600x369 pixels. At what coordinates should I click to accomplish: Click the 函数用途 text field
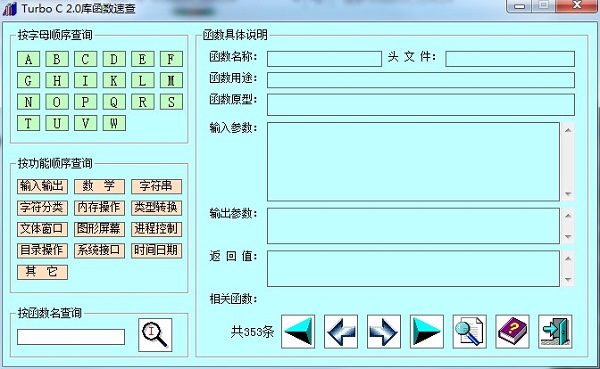click(x=421, y=80)
